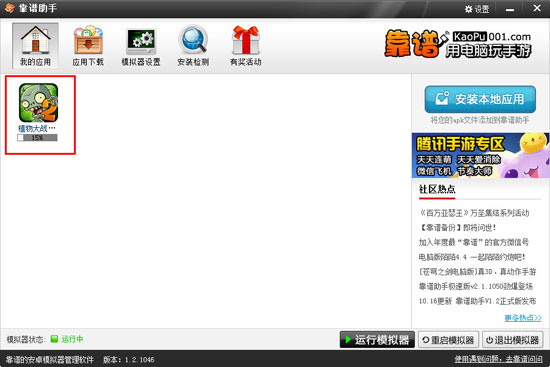This screenshot has height=367, width=550.
Task: Switch to 应用下载 tab
Action: tap(88, 46)
